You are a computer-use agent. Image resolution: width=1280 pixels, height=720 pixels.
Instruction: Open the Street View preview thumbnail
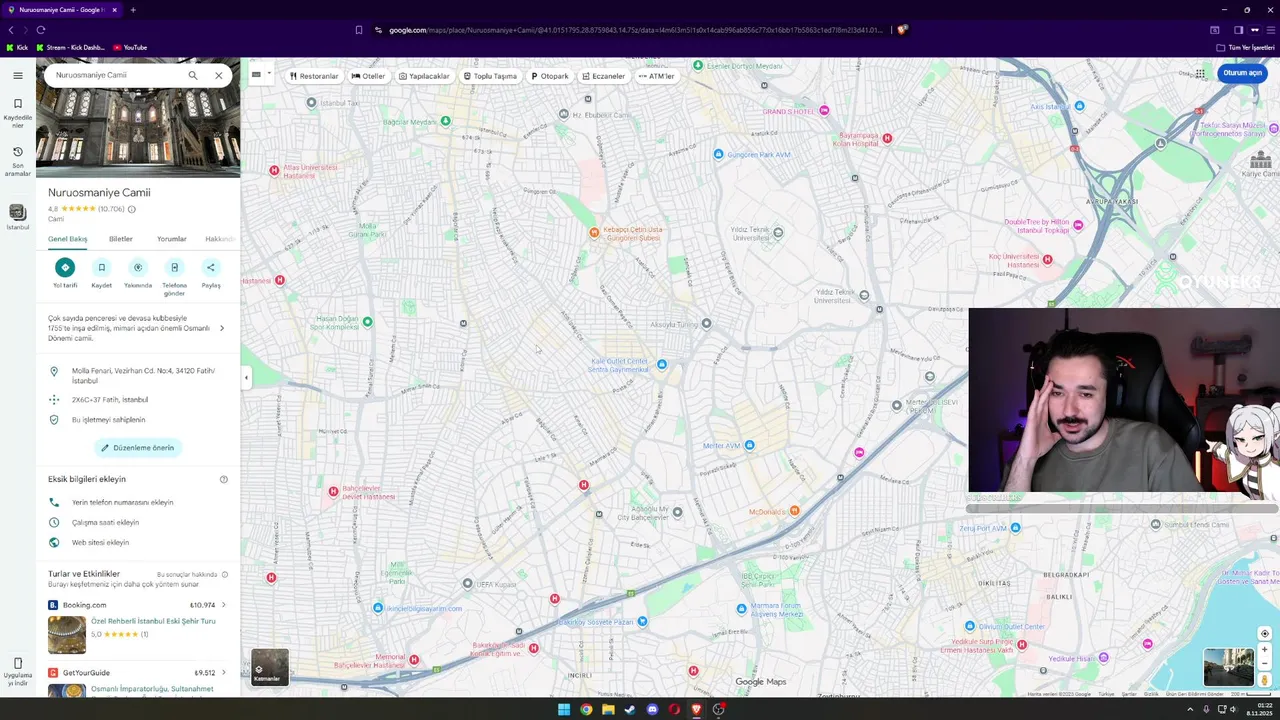(1228, 668)
